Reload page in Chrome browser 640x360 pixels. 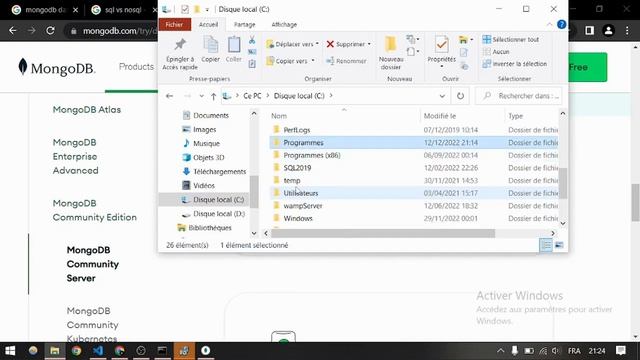click(50, 31)
